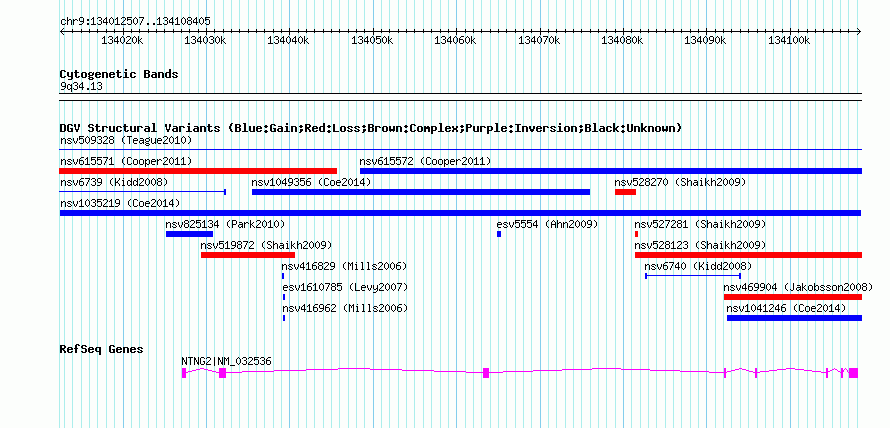Select the nsv528270 red loss bar

[625, 192]
